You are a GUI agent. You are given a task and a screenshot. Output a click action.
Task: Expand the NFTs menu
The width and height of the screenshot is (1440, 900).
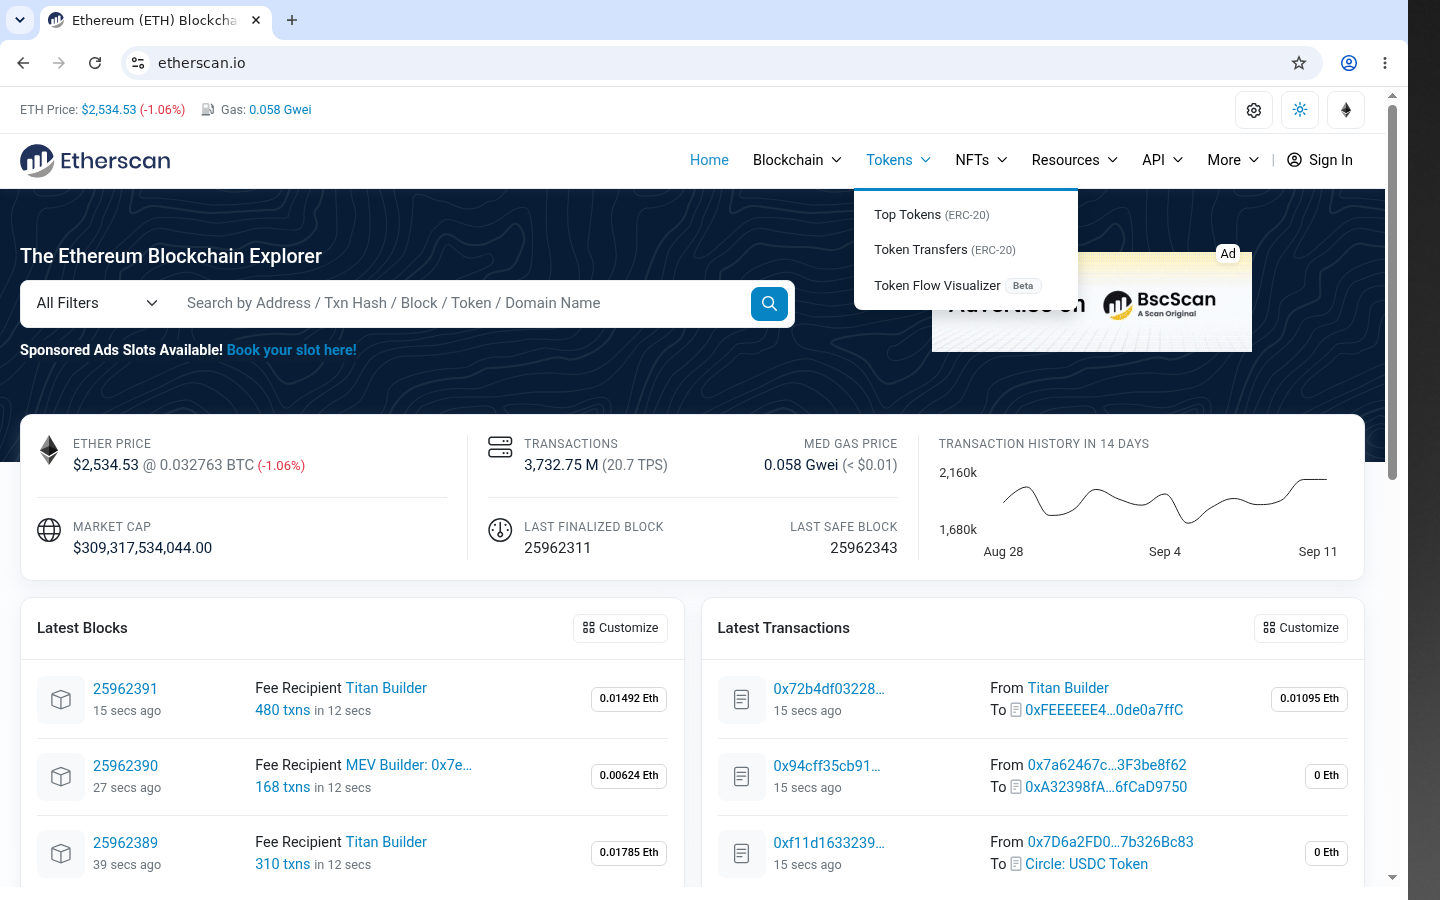click(x=981, y=160)
